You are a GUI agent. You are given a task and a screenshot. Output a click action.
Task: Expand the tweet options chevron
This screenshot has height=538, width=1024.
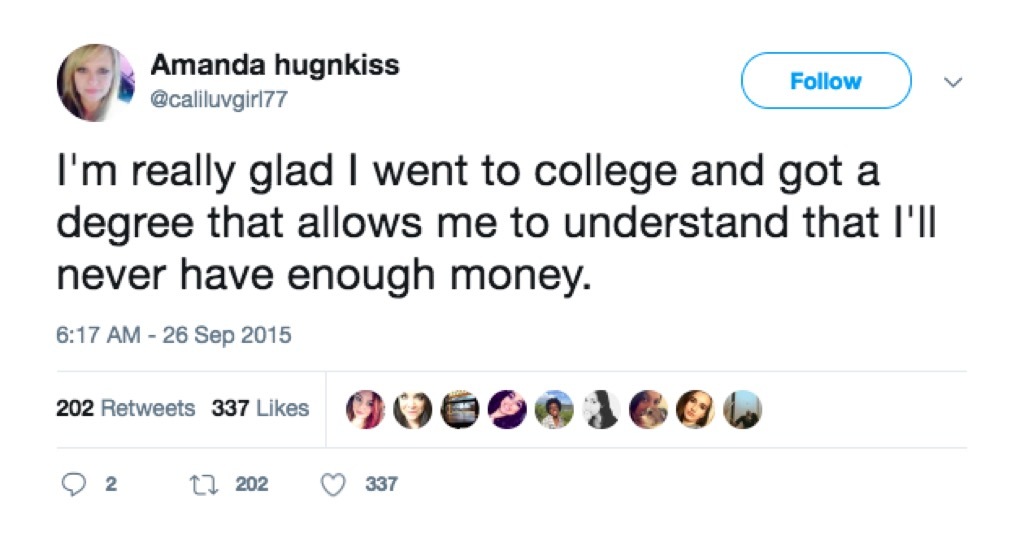[953, 81]
